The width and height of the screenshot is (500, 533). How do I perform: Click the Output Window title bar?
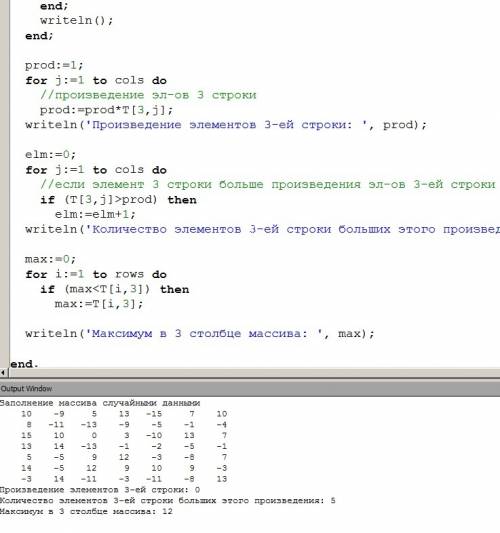250,389
